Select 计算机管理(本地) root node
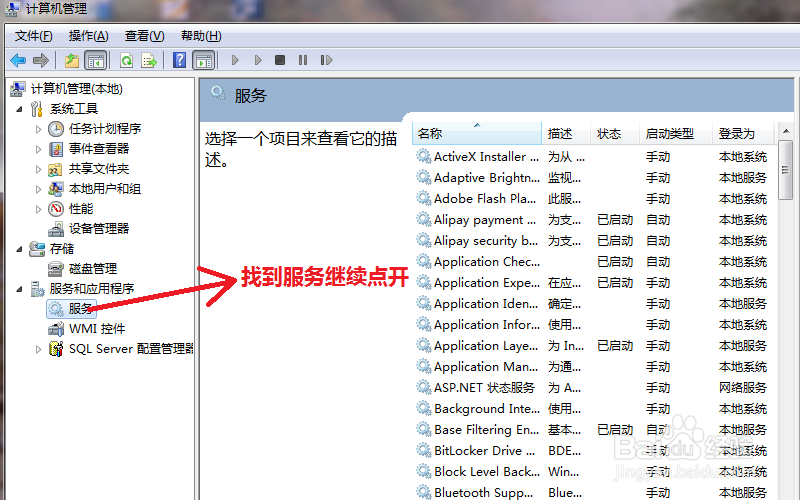 tap(77, 89)
